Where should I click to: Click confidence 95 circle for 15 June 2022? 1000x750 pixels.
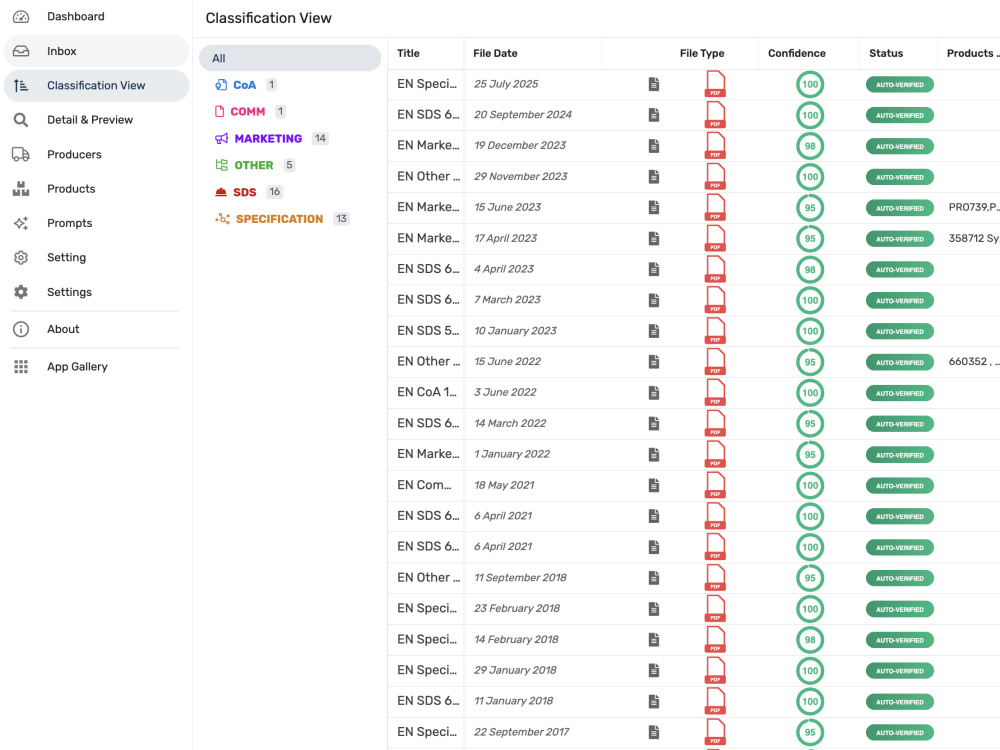tap(810, 362)
